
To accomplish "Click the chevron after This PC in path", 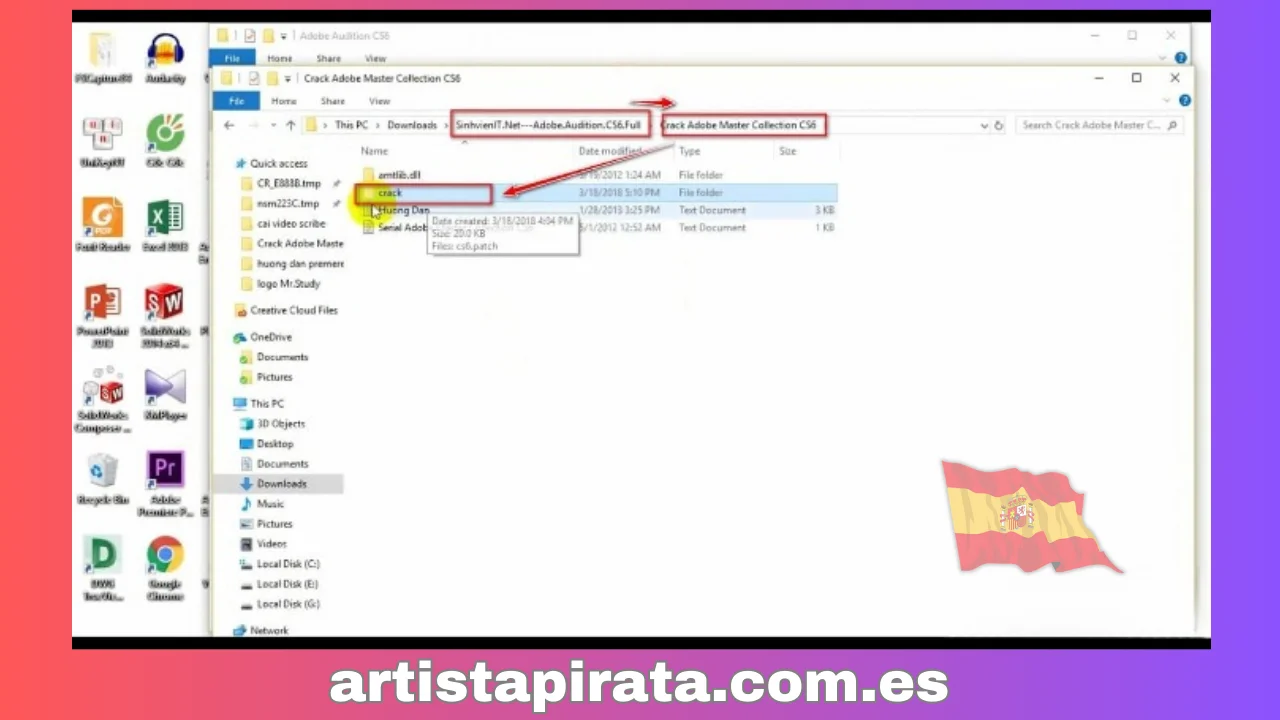I will 378,126.
